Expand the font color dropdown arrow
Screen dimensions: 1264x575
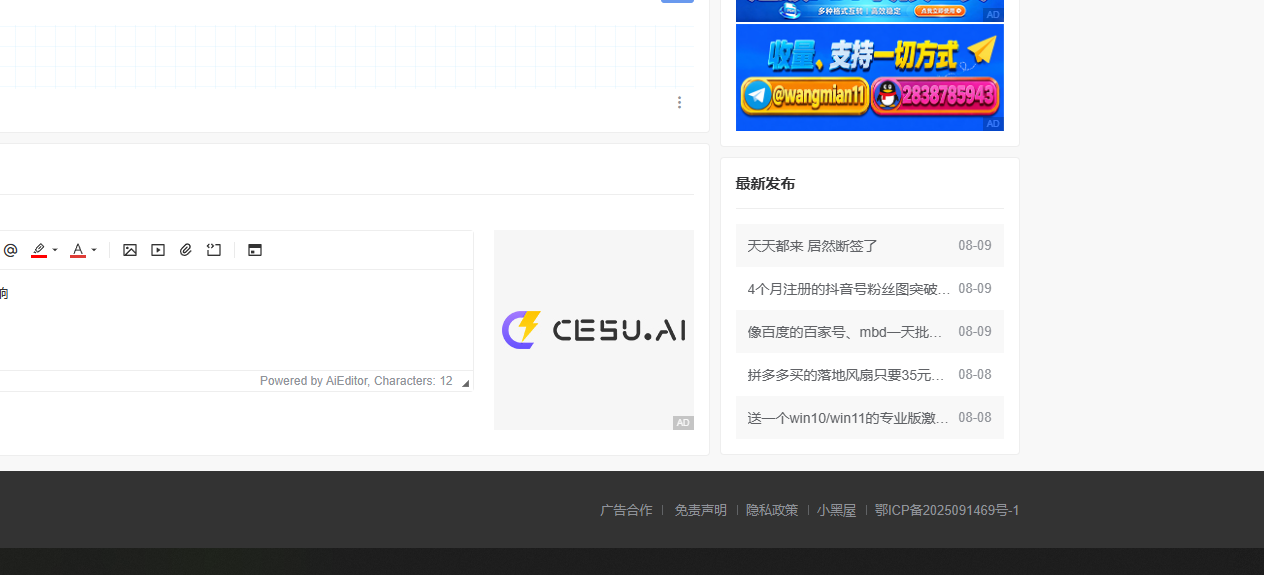click(94, 250)
